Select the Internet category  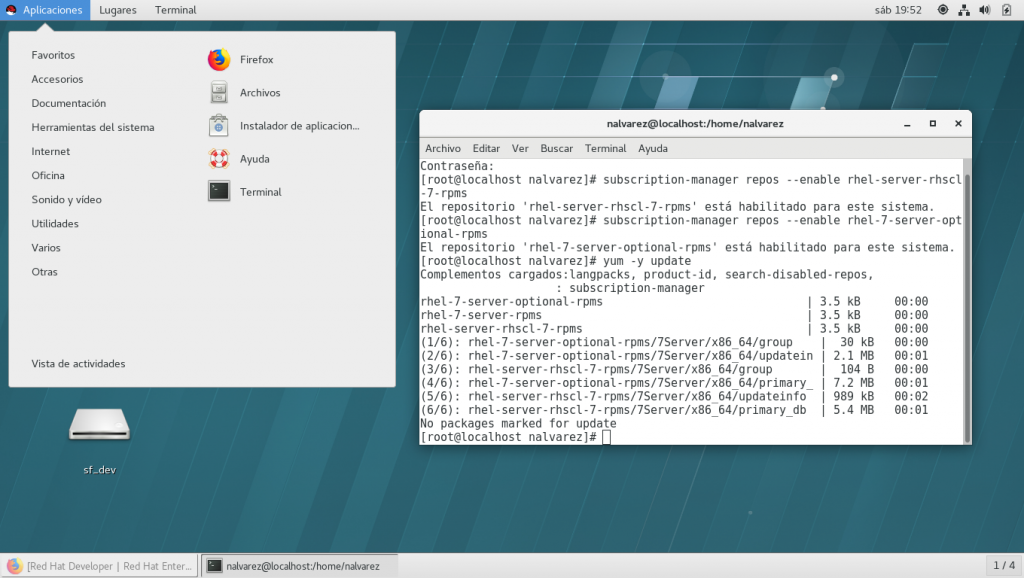click(50, 152)
